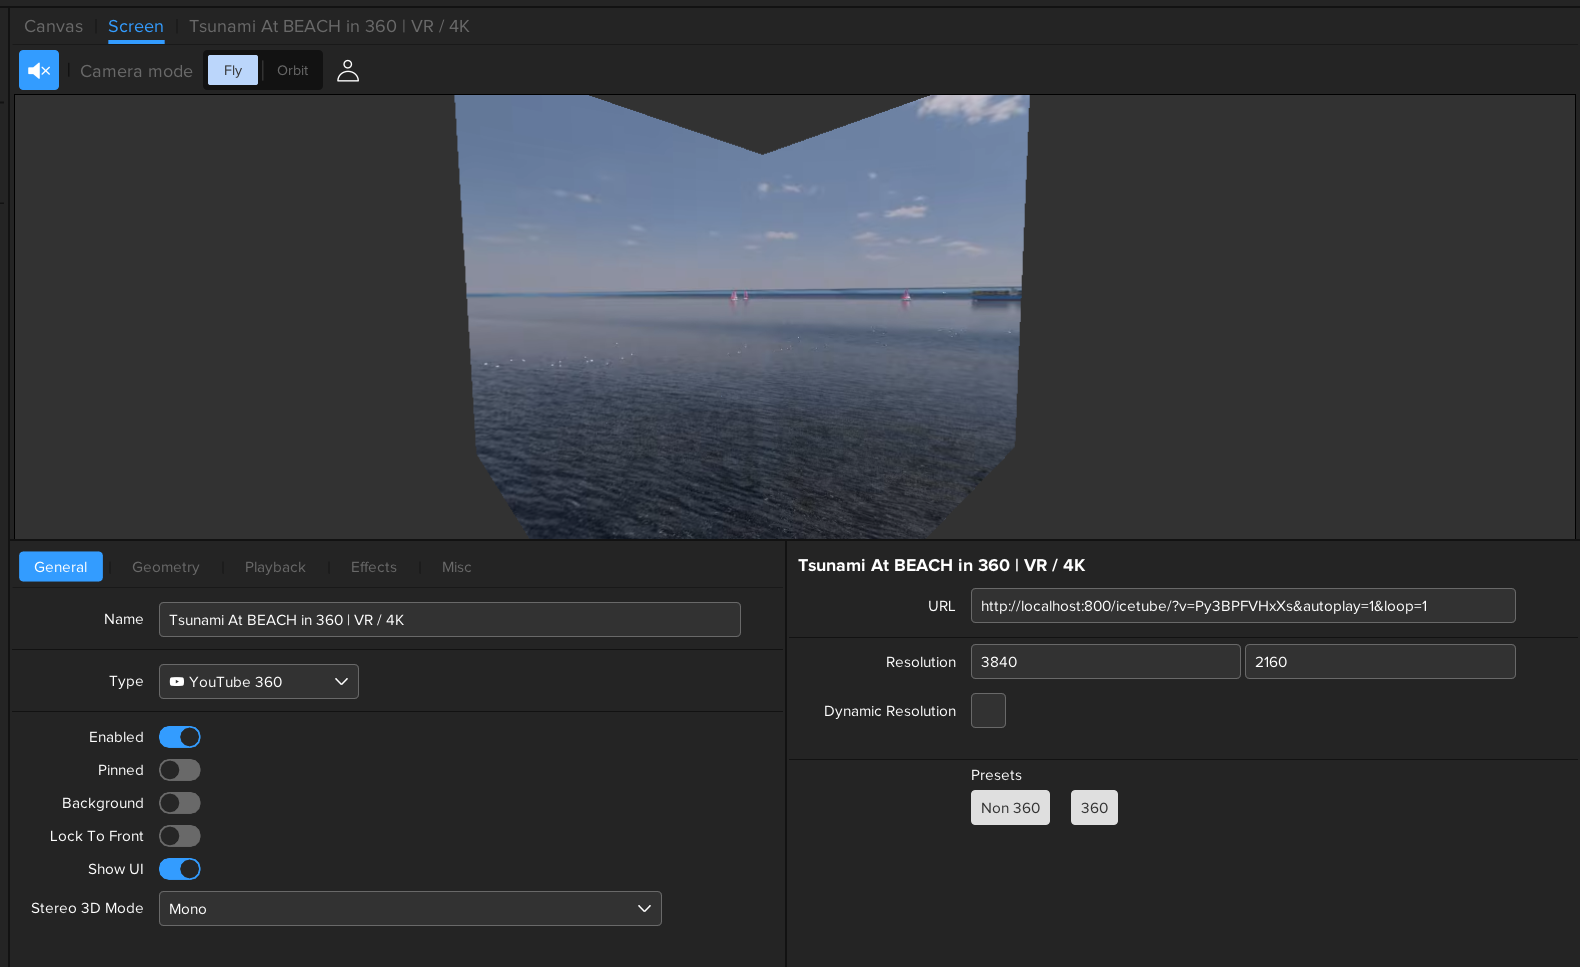Image resolution: width=1580 pixels, height=967 pixels.
Task: Click the URL input field
Action: point(1242,606)
